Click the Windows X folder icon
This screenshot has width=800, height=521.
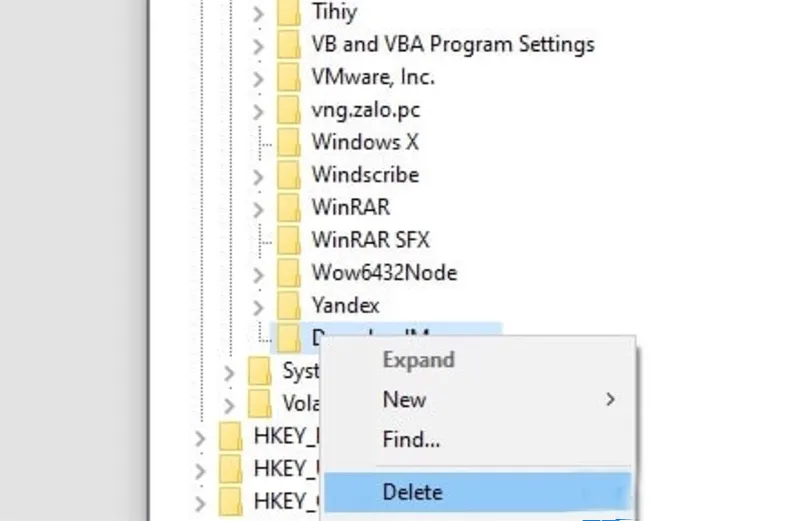pyautogui.click(x=289, y=142)
